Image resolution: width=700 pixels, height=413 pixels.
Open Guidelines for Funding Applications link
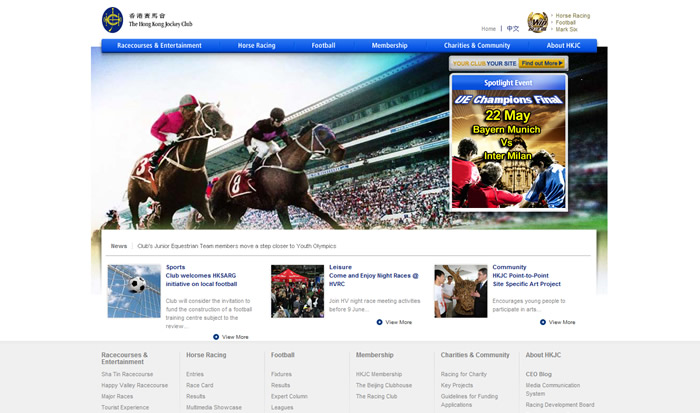click(469, 400)
